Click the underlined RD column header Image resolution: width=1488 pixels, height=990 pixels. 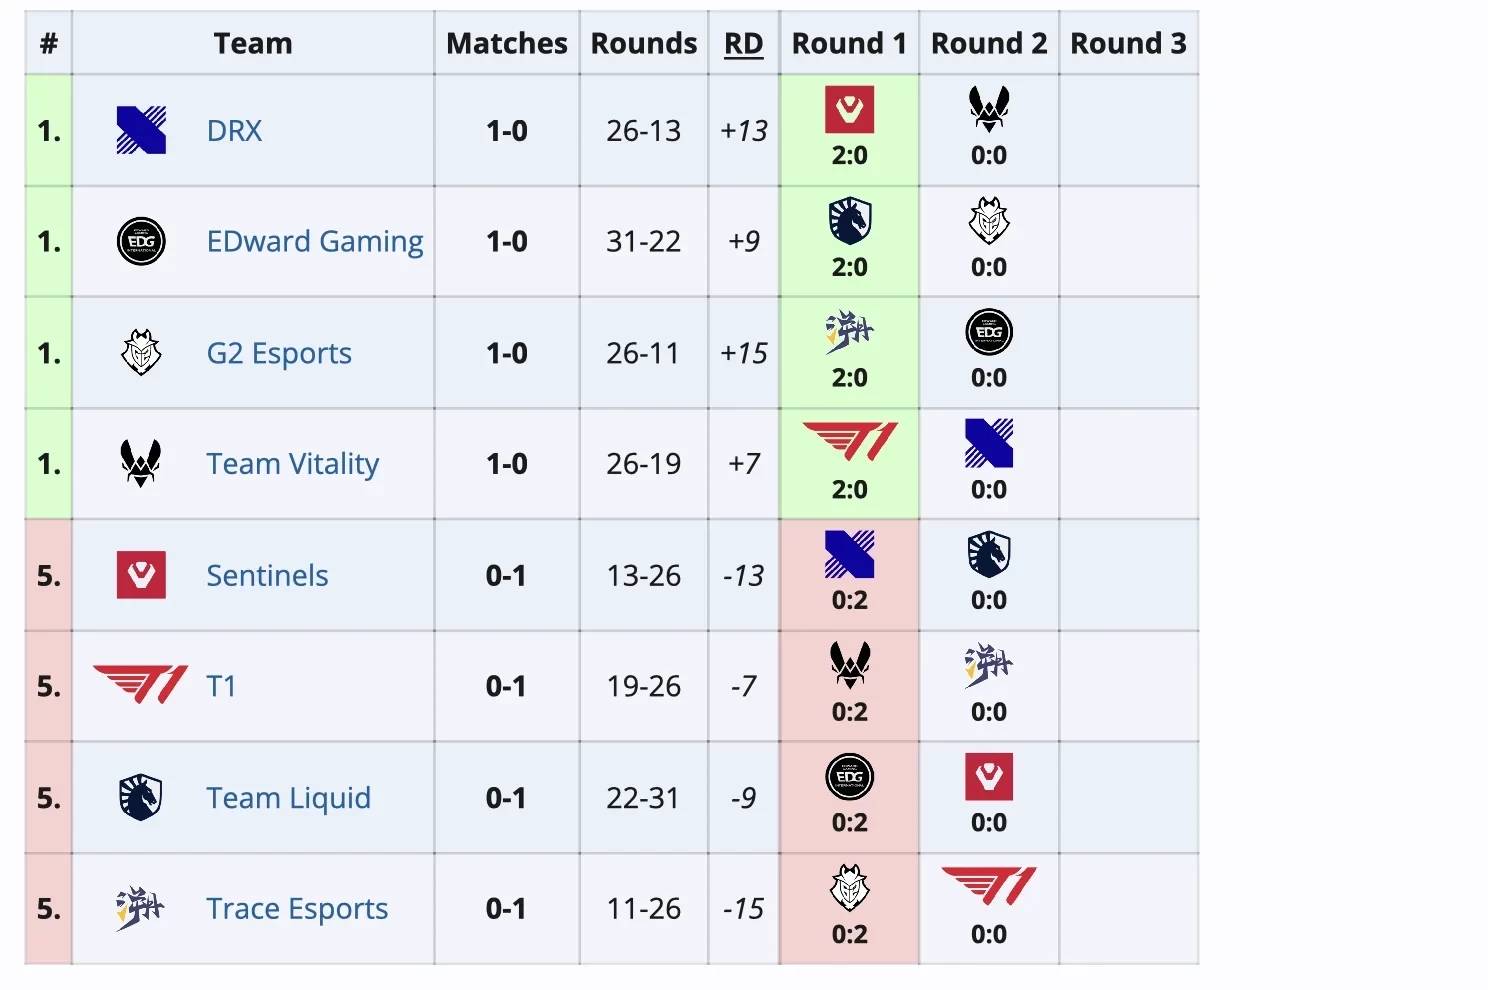[x=743, y=44]
